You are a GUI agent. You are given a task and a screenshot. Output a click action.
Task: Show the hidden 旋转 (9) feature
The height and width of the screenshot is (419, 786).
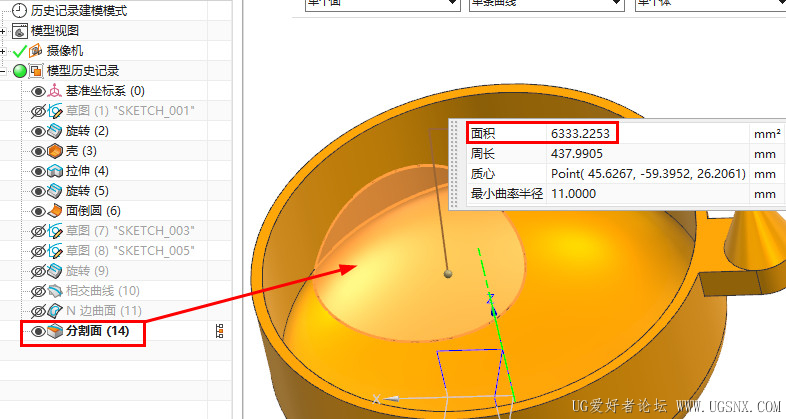point(38,271)
